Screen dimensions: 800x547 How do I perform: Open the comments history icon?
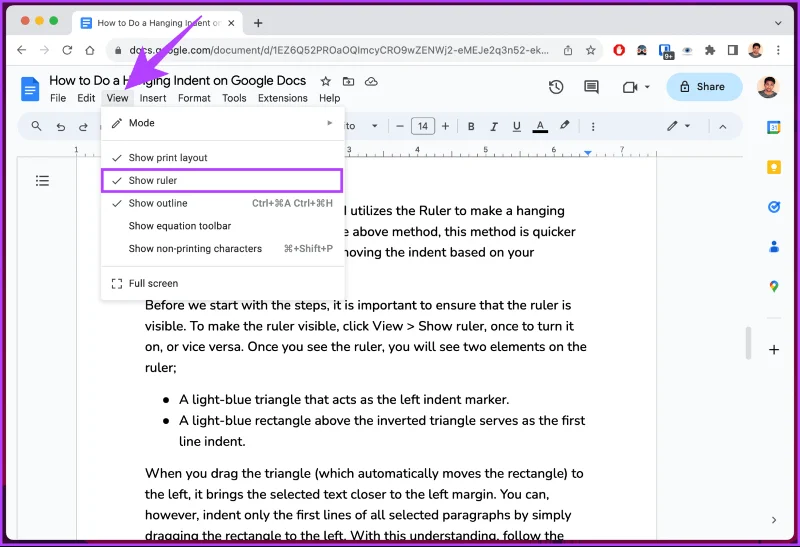(591, 87)
